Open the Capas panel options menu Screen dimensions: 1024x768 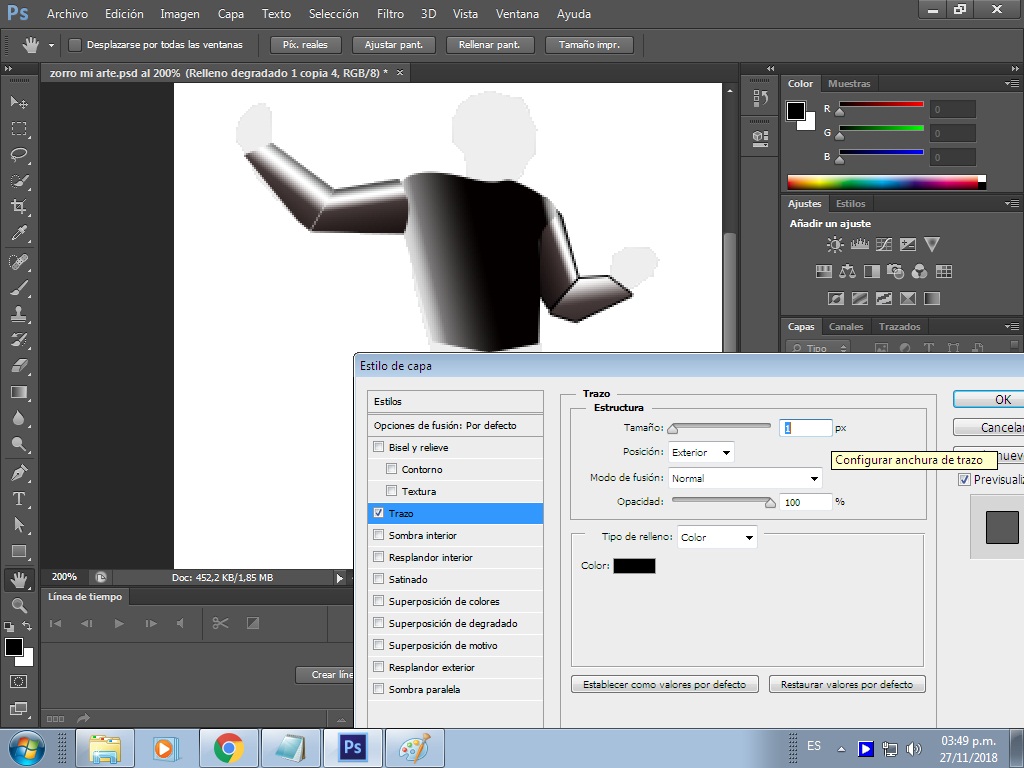[x=1012, y=327]
